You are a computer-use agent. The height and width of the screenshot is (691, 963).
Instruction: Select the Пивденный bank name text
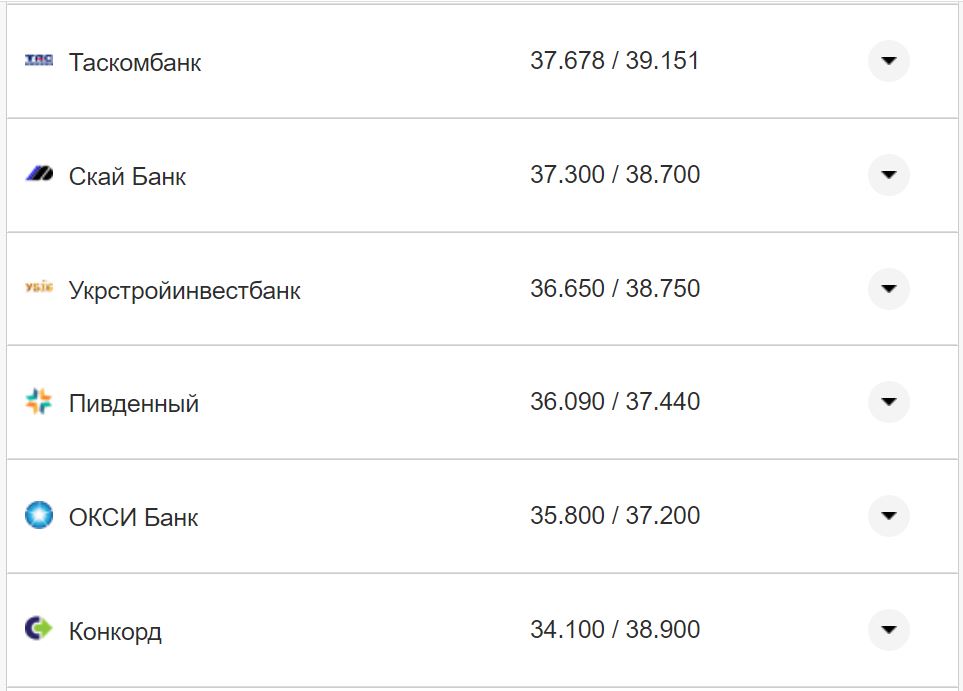[133, 402]
